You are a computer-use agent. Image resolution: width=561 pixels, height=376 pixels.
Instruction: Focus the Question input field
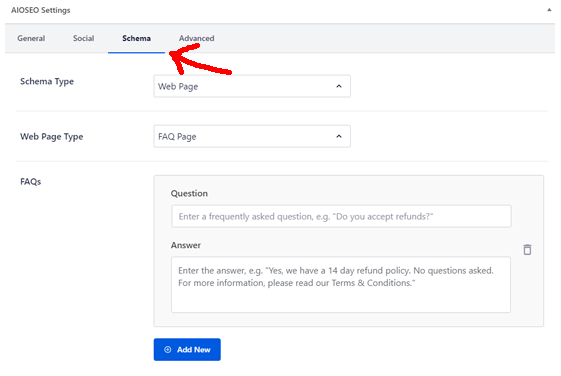[x=341, y=216]
